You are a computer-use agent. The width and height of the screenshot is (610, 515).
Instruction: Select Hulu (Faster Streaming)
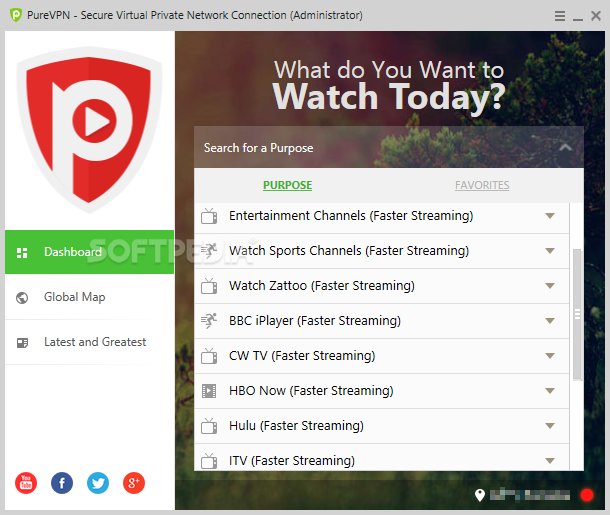pos(382,426)
